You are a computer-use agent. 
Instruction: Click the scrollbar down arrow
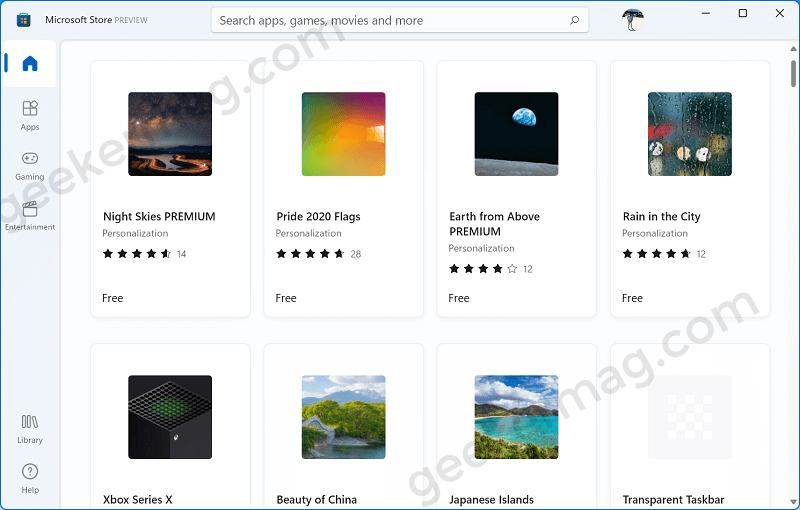coord(793,502)
